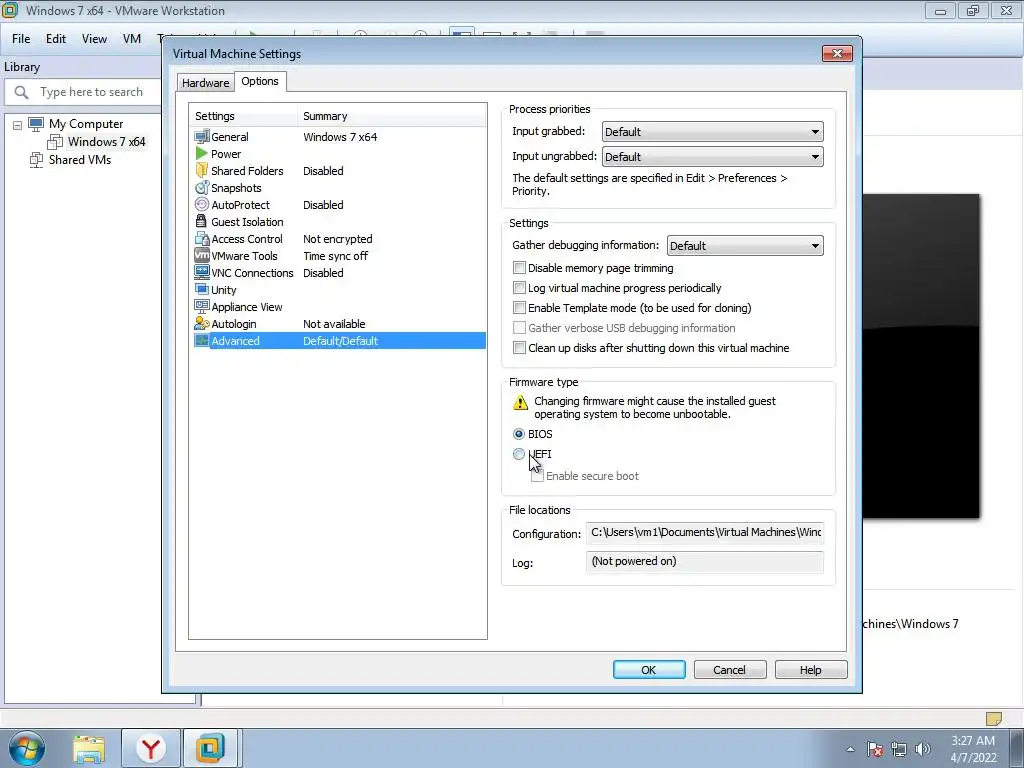Click the Appliance View icon
The width and height of the screenshot is (1024, 768).
pyautogui.click(x=202, y=306)
